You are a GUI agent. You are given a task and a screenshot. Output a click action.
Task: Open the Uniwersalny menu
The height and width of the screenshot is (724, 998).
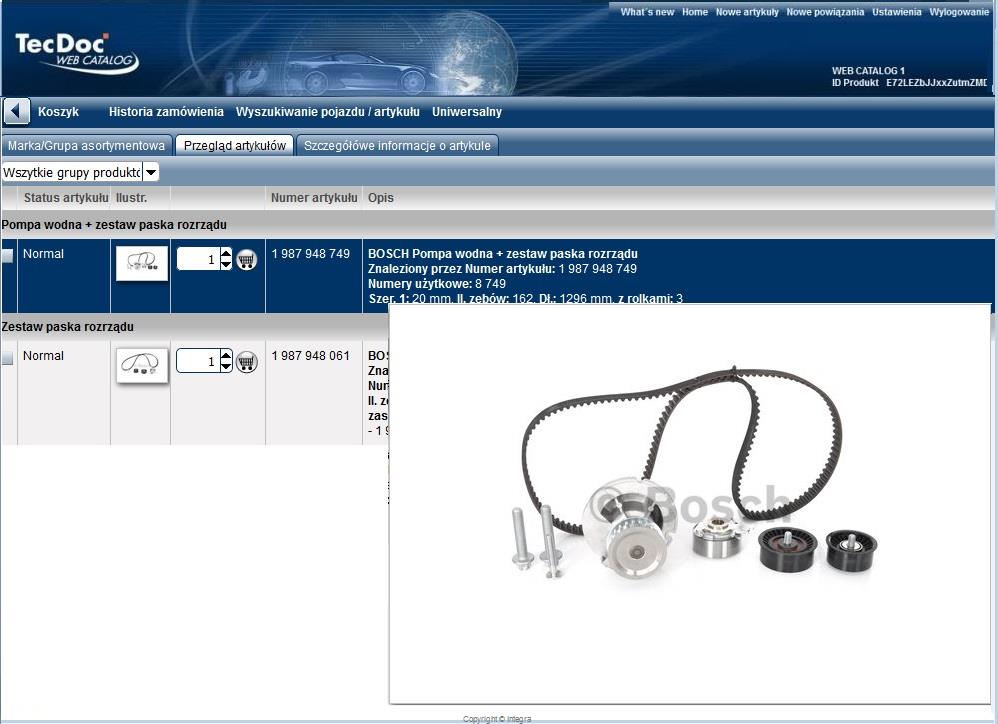coord(467,112)
